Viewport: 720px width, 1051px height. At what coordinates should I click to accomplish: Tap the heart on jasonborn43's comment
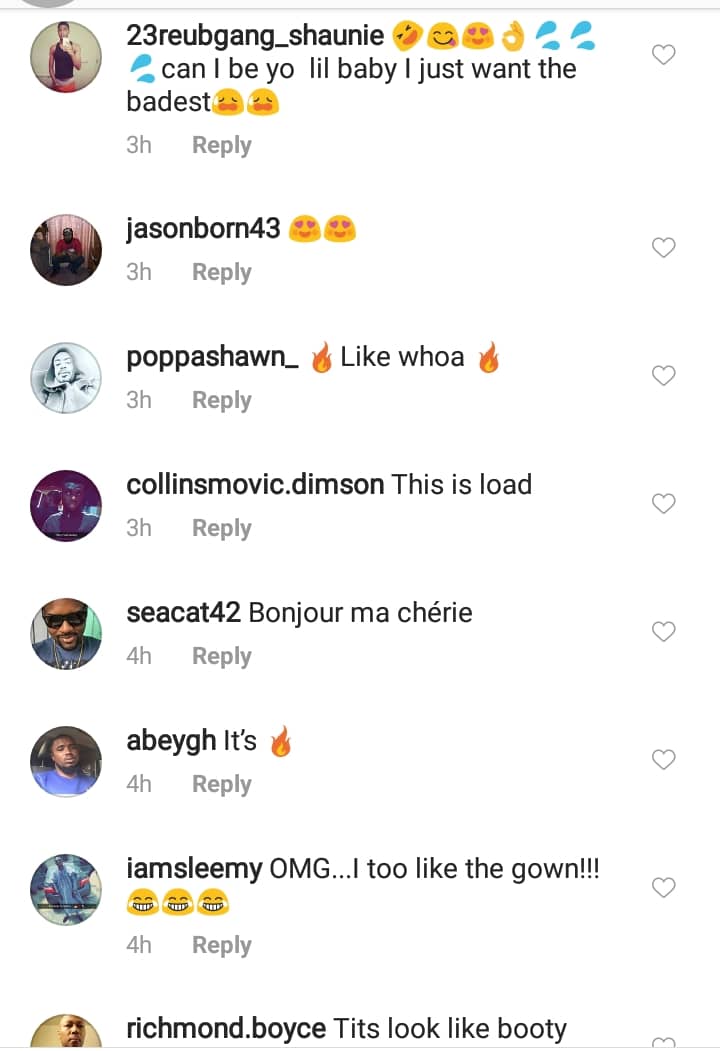[x=664, y=247]
